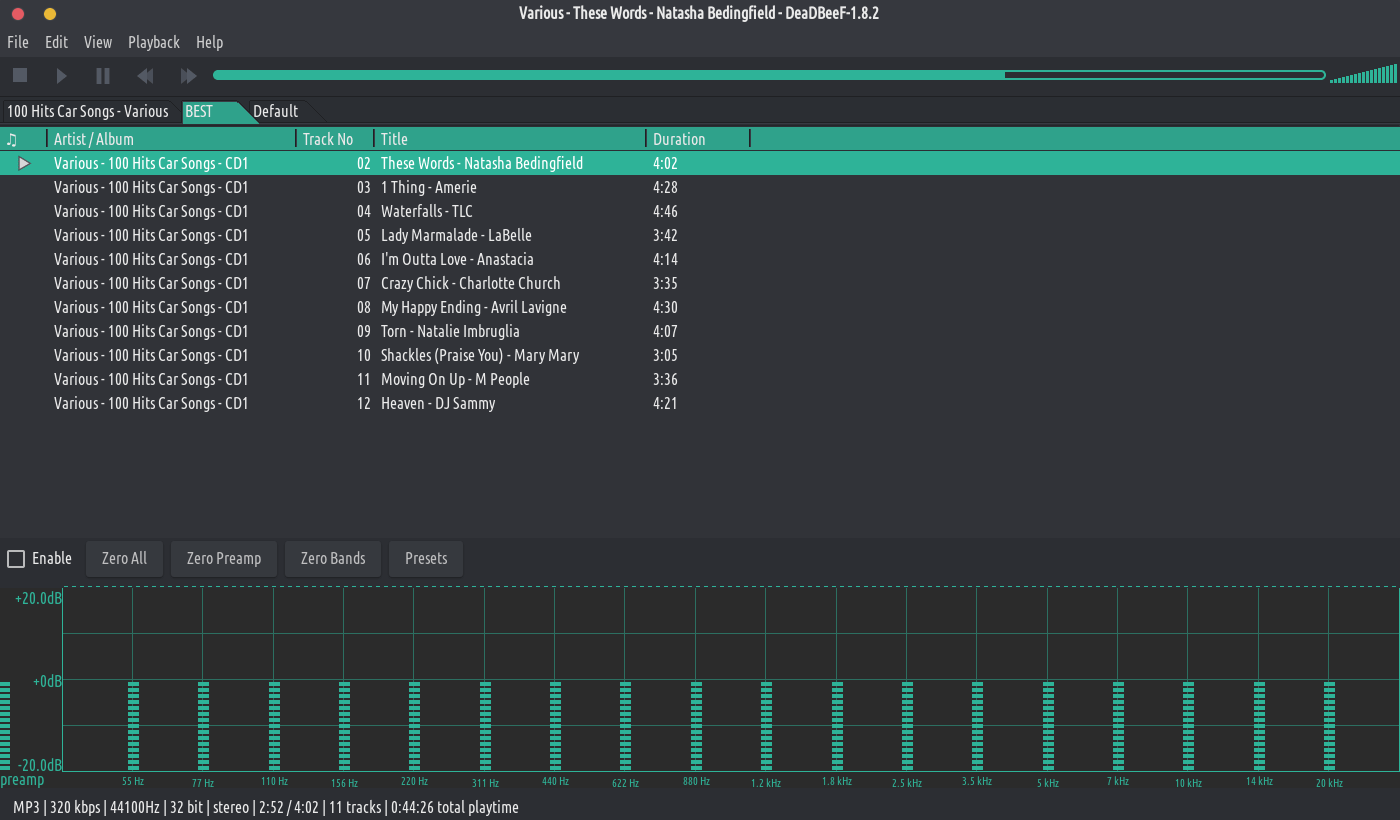This screenshot has height=820, width=1400.
Task: Pause the current track
Action: tap(103, 75)
